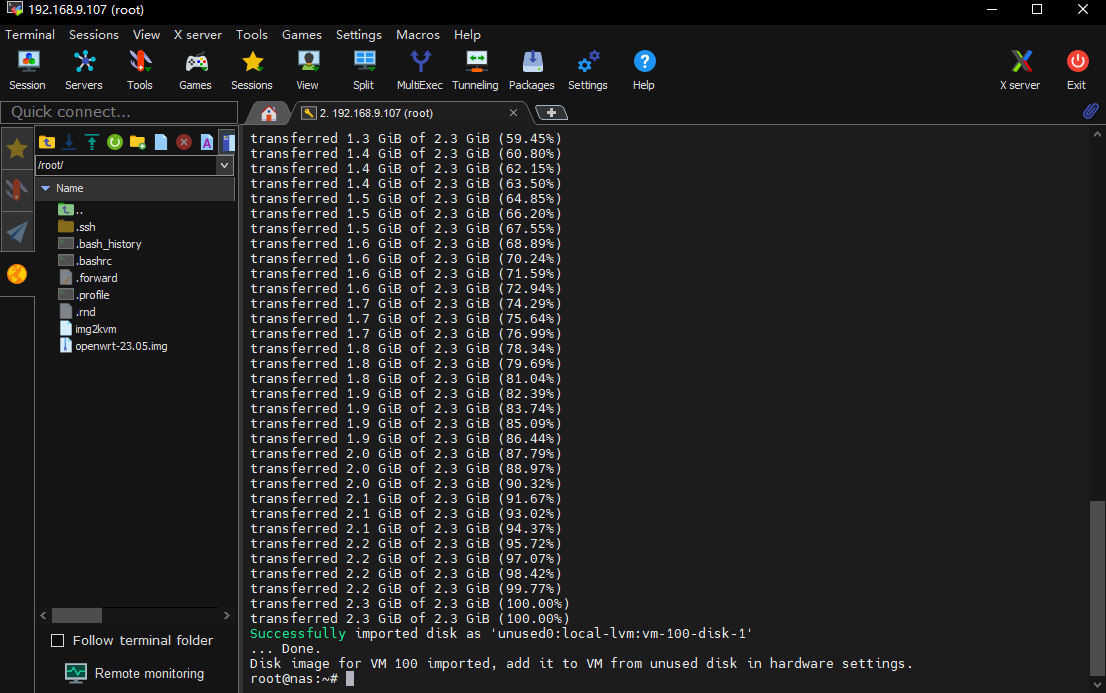Open a new tab with plus button
Viewport: 1106px width, 693px height.
coord(552,113)
